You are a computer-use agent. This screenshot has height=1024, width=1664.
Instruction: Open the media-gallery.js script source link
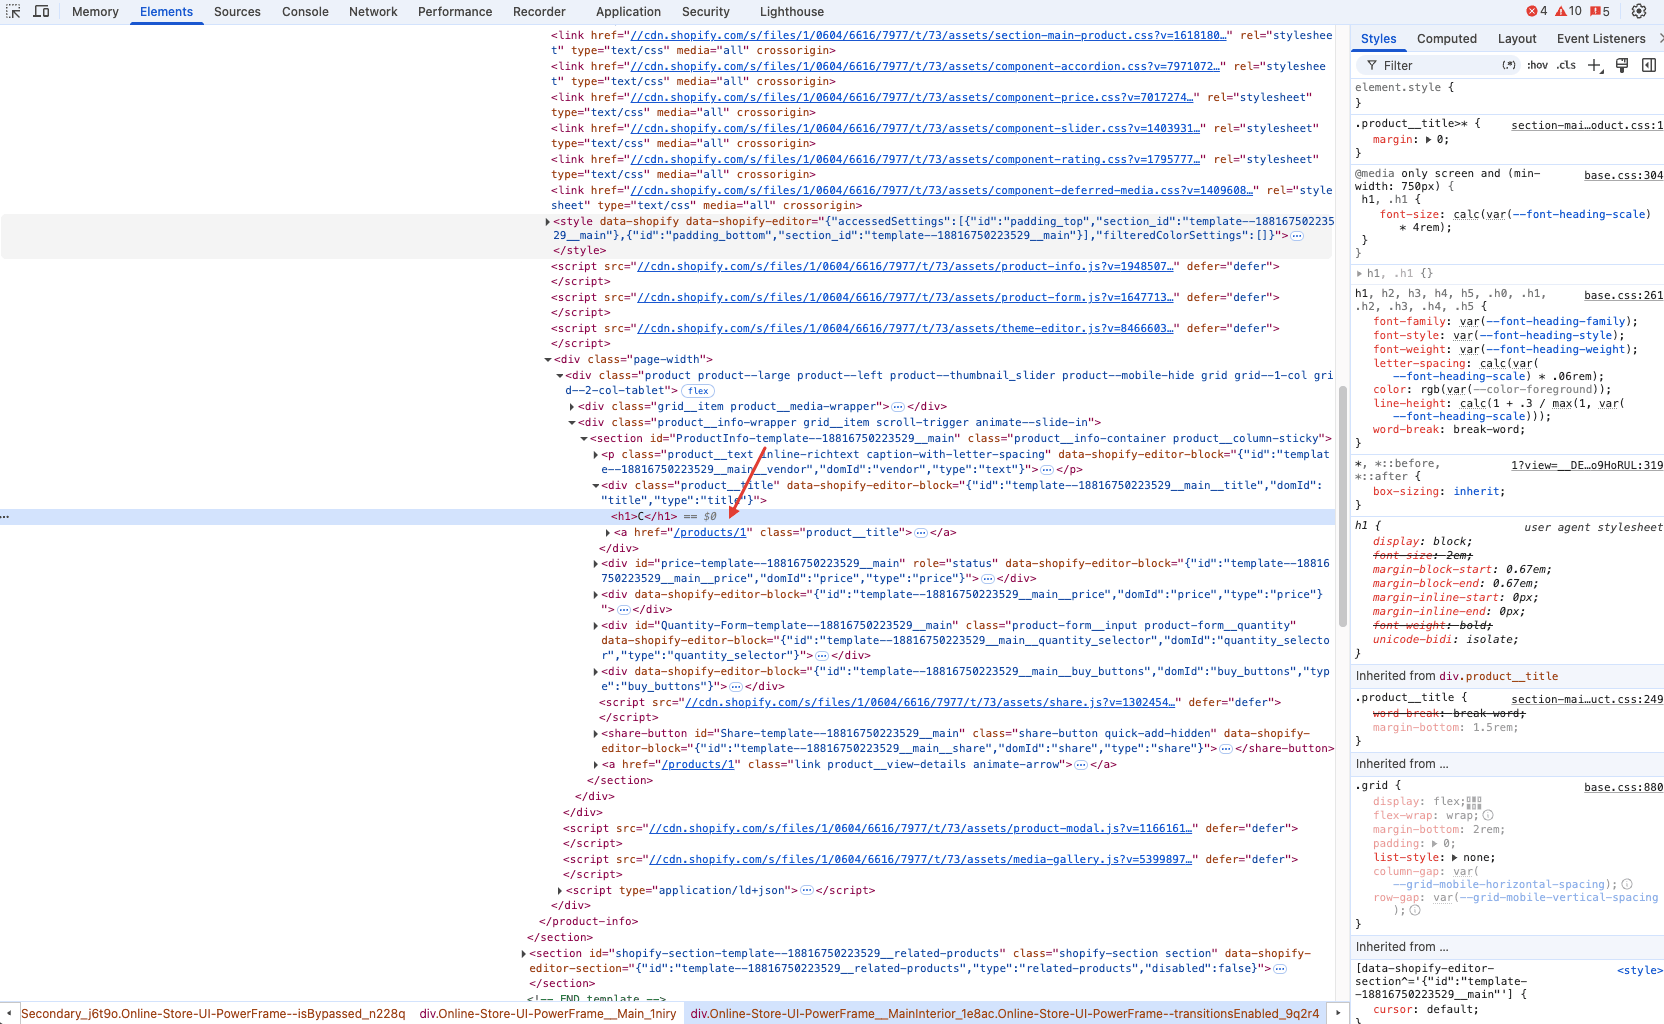click(x=920, y=860)
